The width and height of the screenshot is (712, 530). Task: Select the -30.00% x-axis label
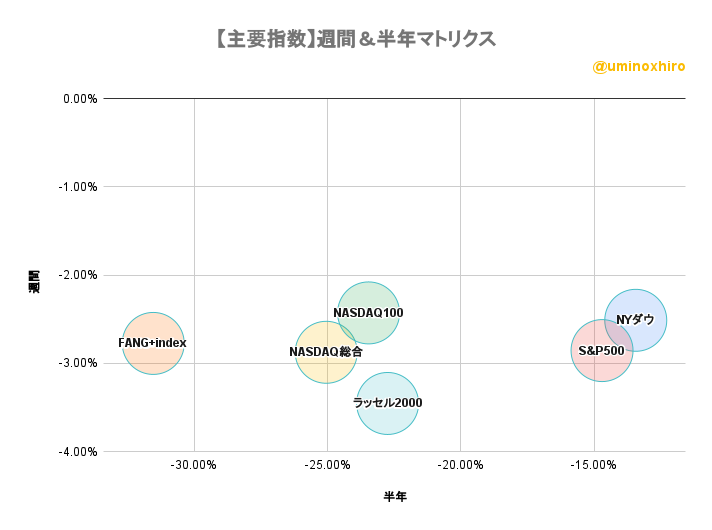pyautogui.click(x=193, y=465)
